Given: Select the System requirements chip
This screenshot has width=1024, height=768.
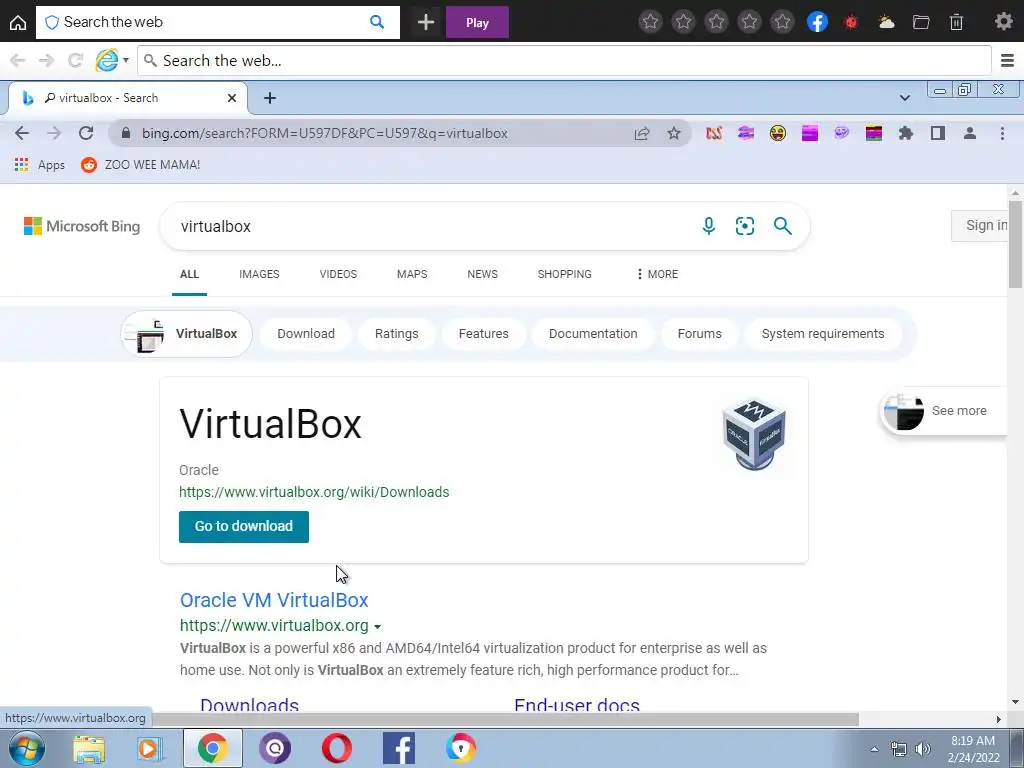Looking at the screenshot, I should pyautogui.click(x=823, y=334).
